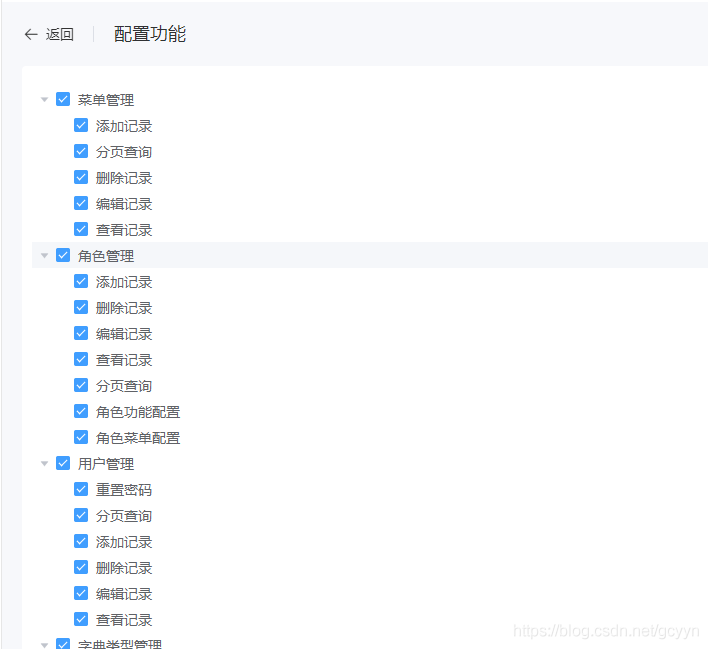Uncheck 分页查询 under 用户管理
Viewport: 708px width, 649px height.
[81, 515]
